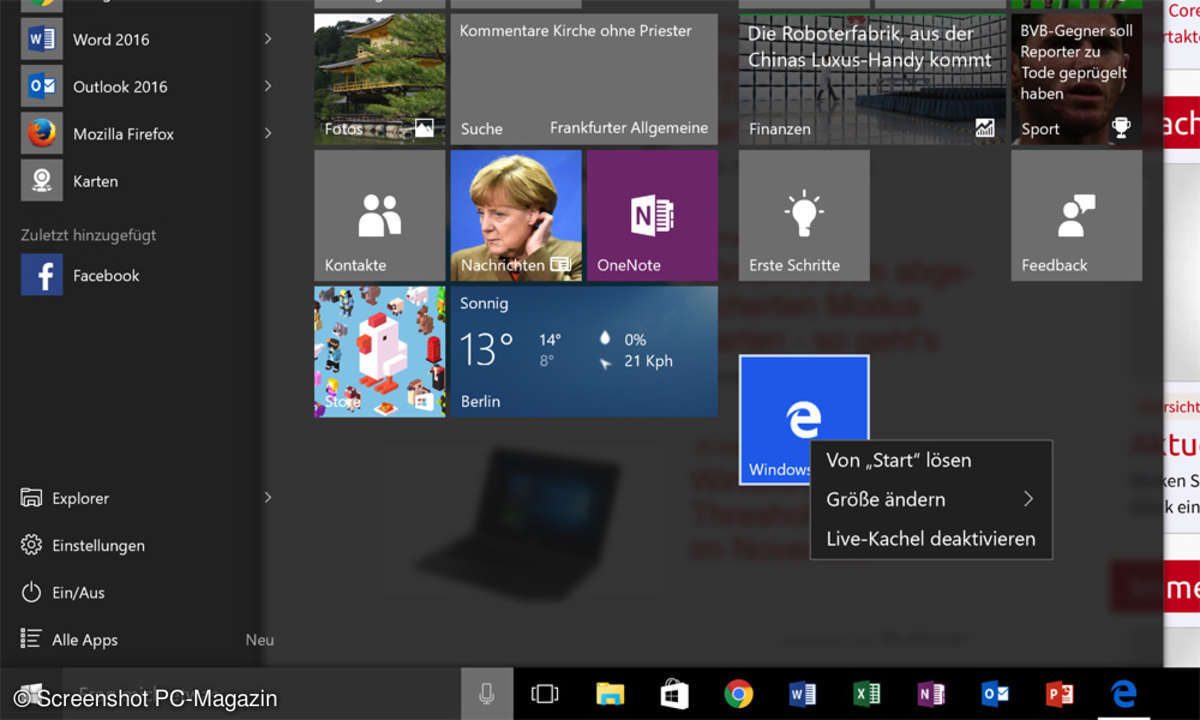Open the Erste Schritte tile
The image size is (1200, 720).
tap(804, 215)
